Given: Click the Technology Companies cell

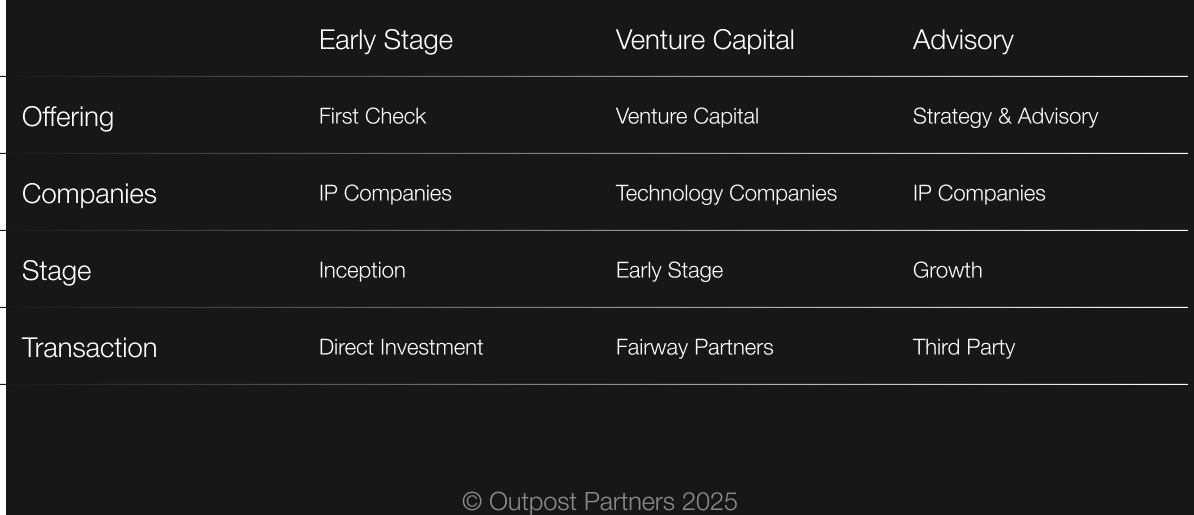Looking at the screenshot, I should 726,194.
